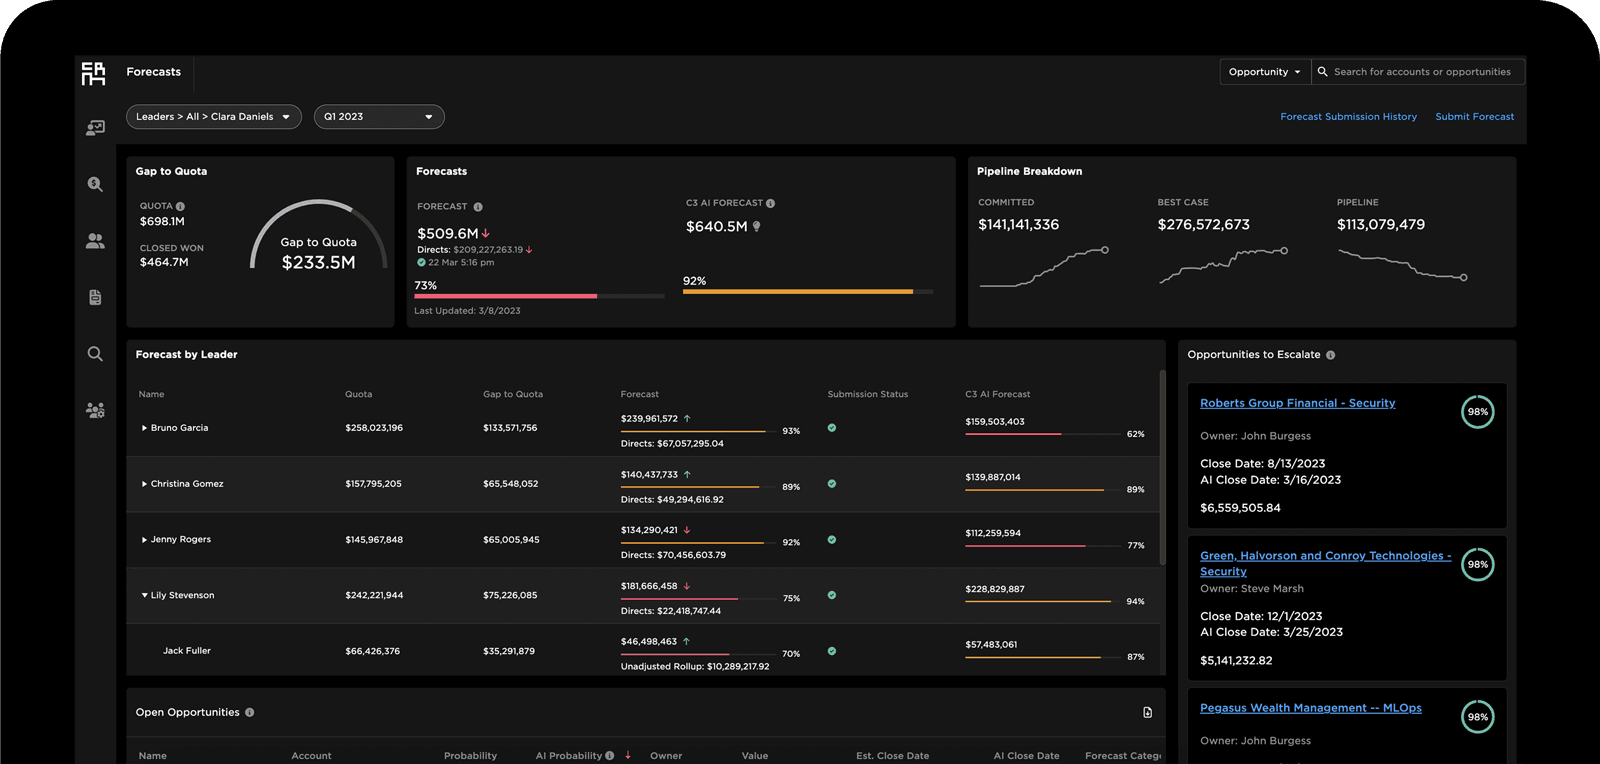The image size is (1600, 764).
Task: Click Christina Gomez's submission status check icon
Action: [x=832, y=484]
